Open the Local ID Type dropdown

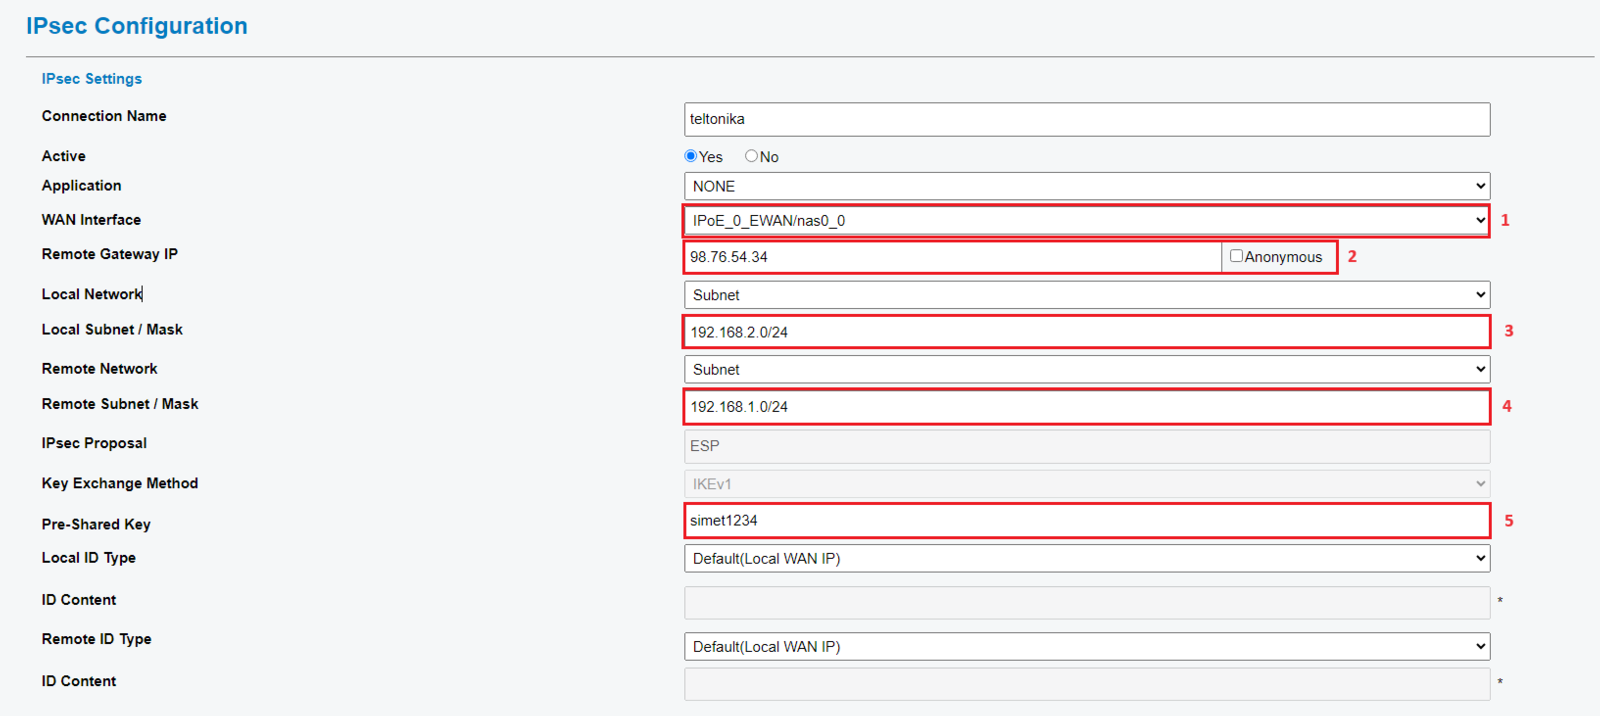[x=1086, y=558]
